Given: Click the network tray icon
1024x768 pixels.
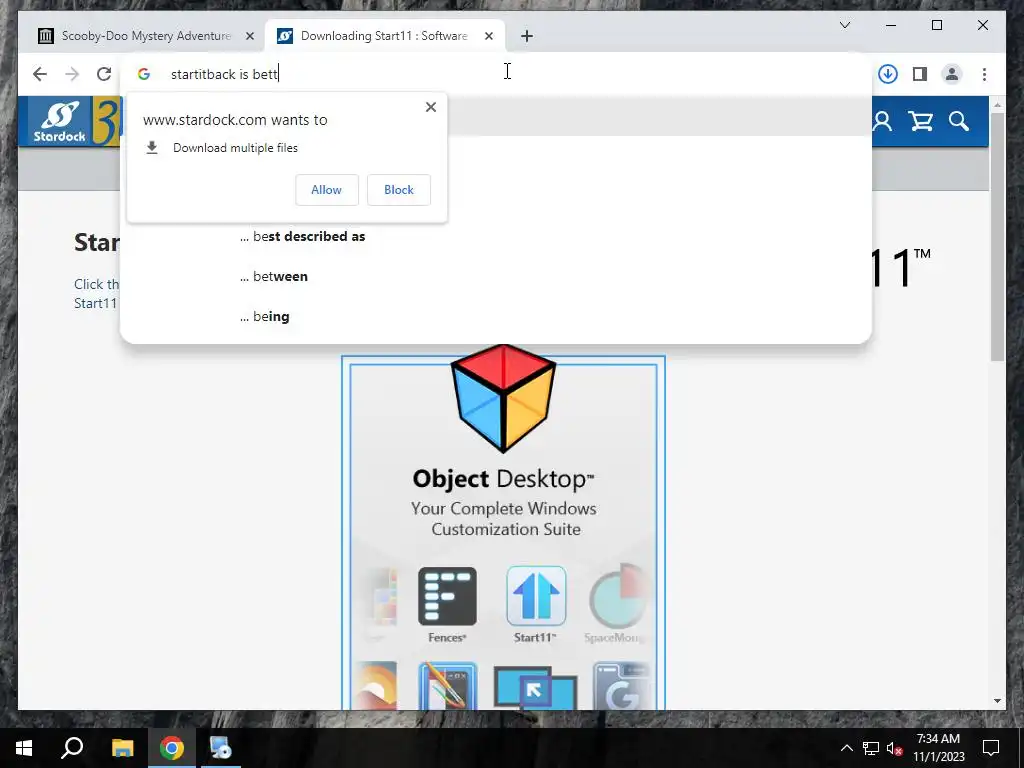Looking at the screenshot, I should pos(871,748).
